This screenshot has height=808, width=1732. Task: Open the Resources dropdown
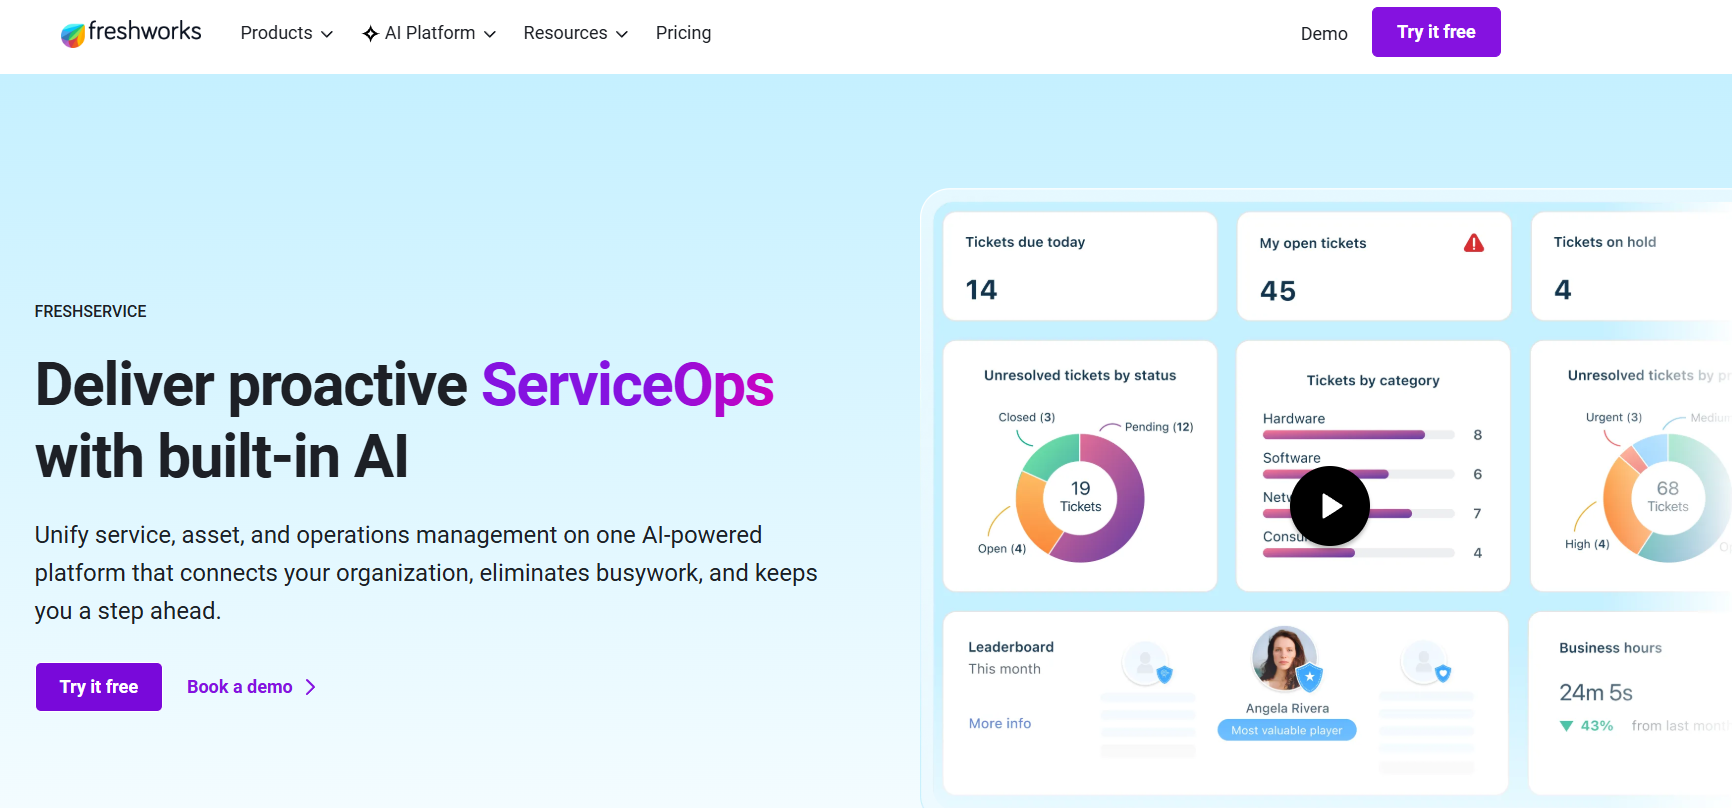pos(576,33)
